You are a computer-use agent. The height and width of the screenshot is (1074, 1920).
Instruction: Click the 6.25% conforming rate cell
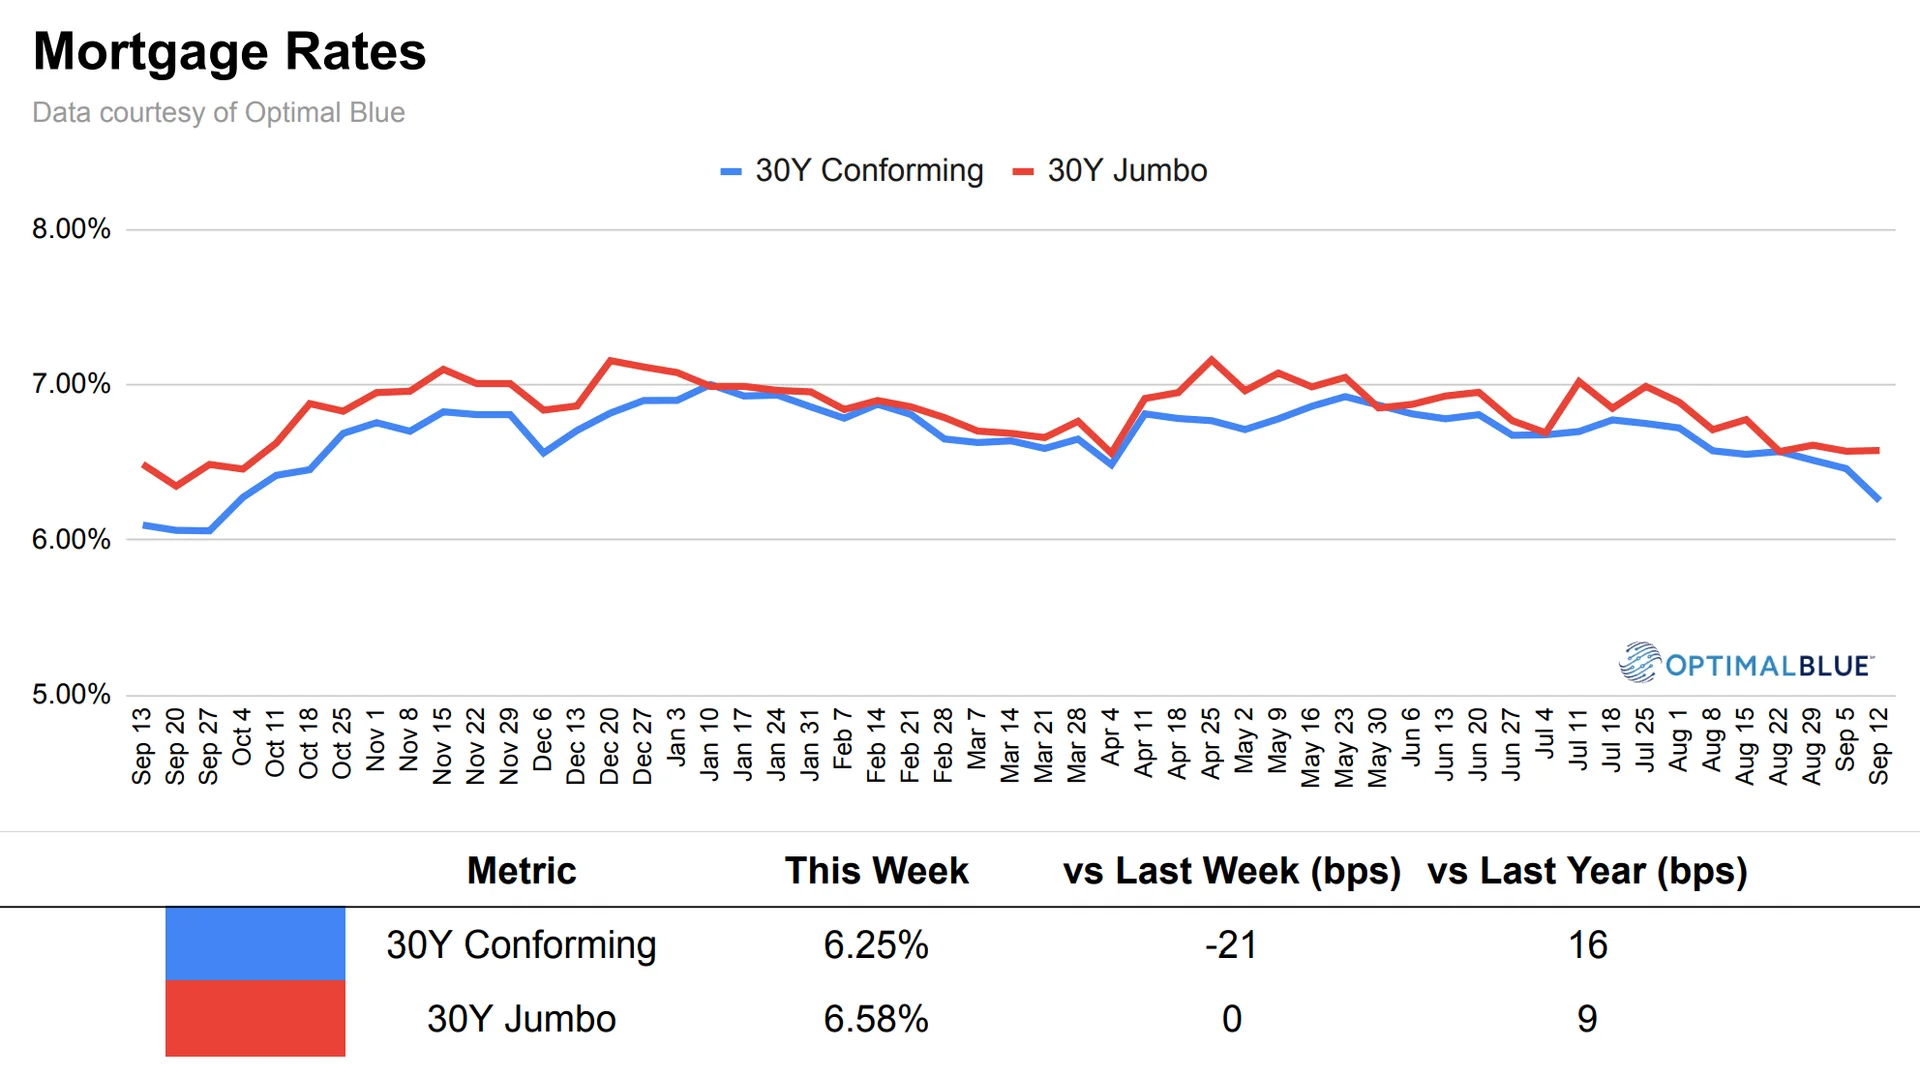876,945
